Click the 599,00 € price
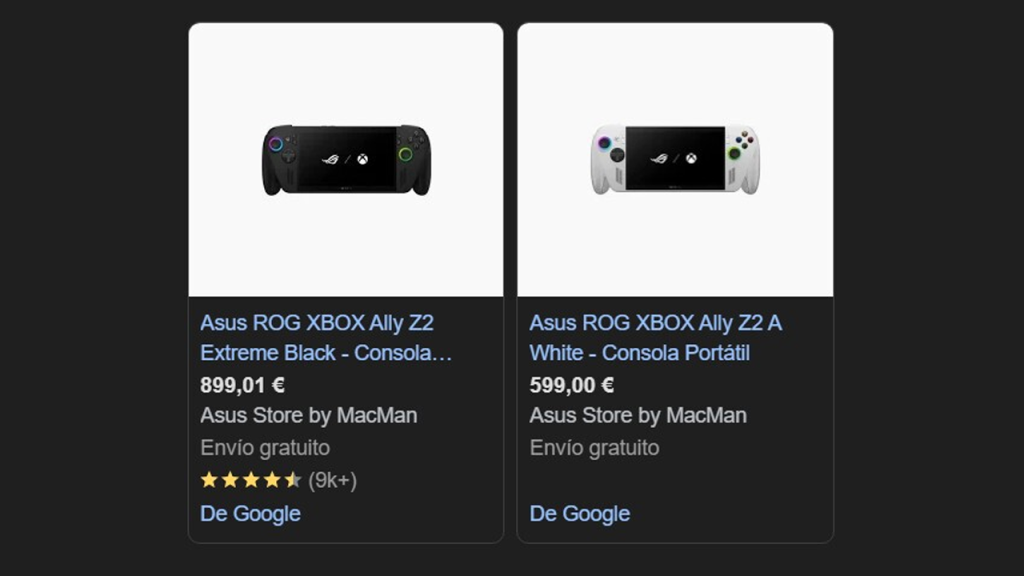The height and width of the screenshot is (576, 1024). click(x=572, y=385)
